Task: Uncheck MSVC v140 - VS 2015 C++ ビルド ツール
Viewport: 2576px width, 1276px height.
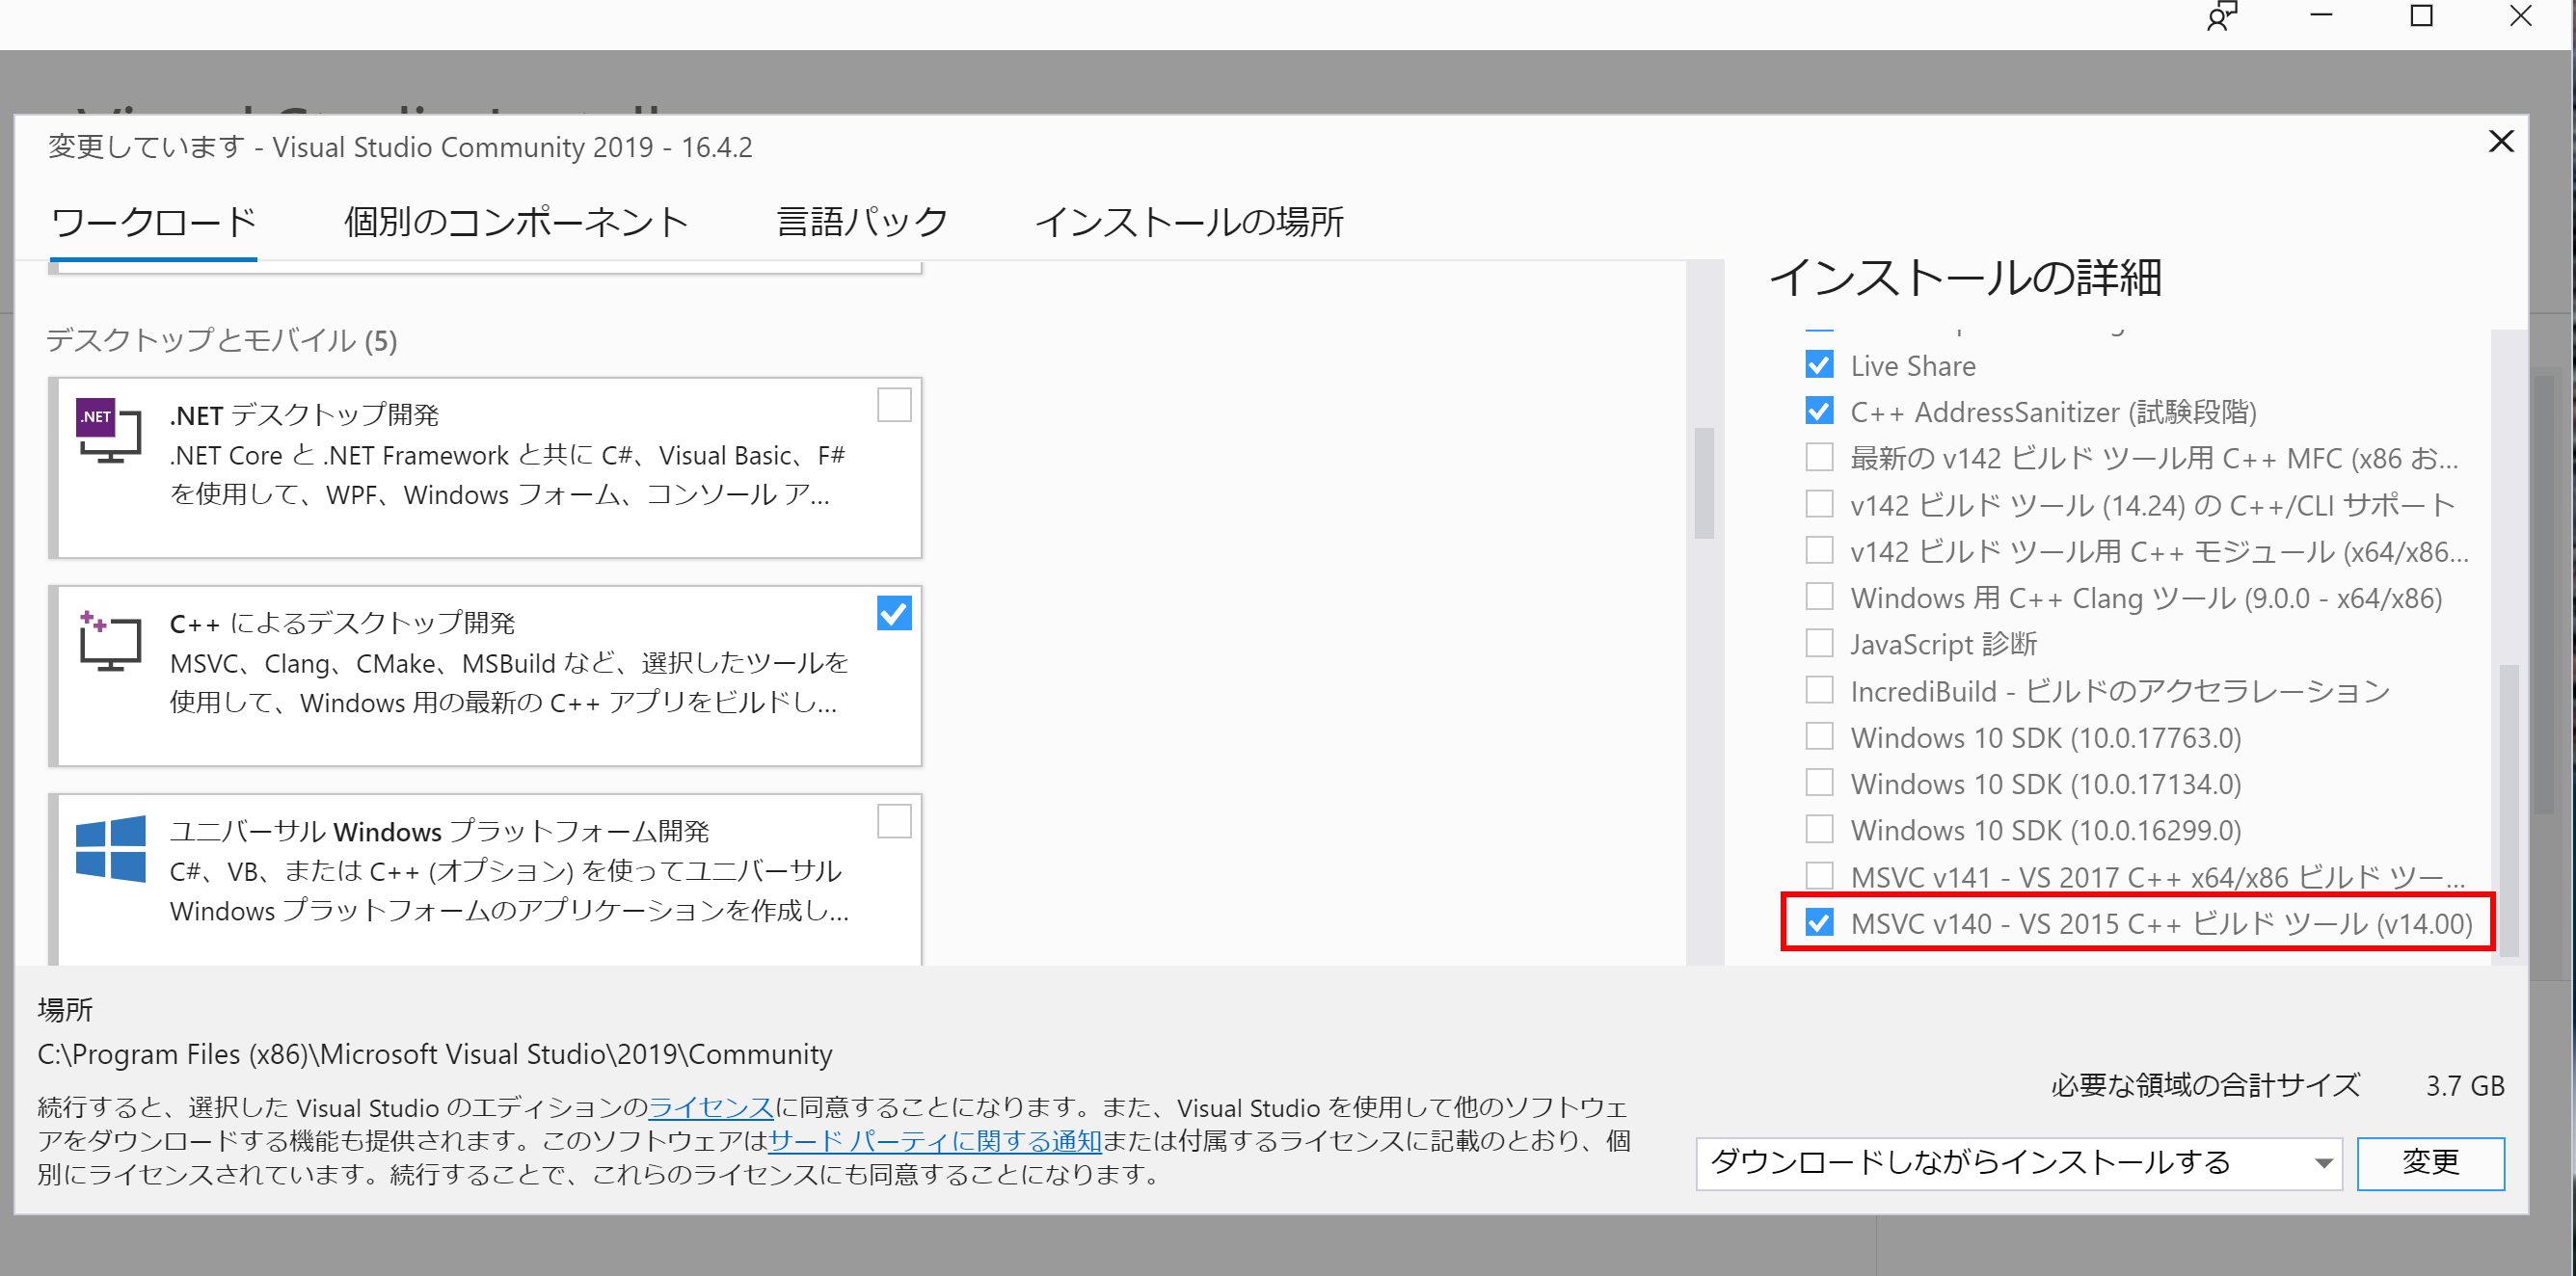Action: 1819,922
